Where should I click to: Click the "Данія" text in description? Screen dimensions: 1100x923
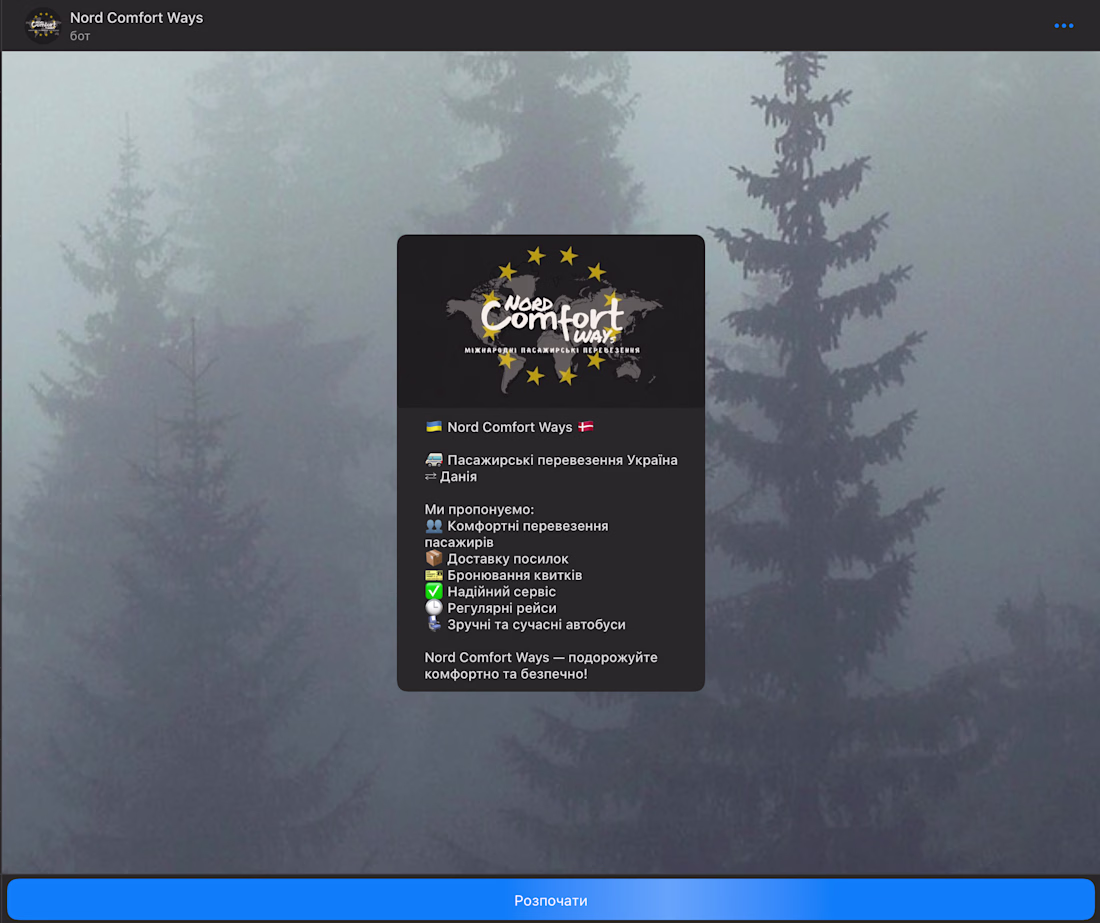coord(458,477)
